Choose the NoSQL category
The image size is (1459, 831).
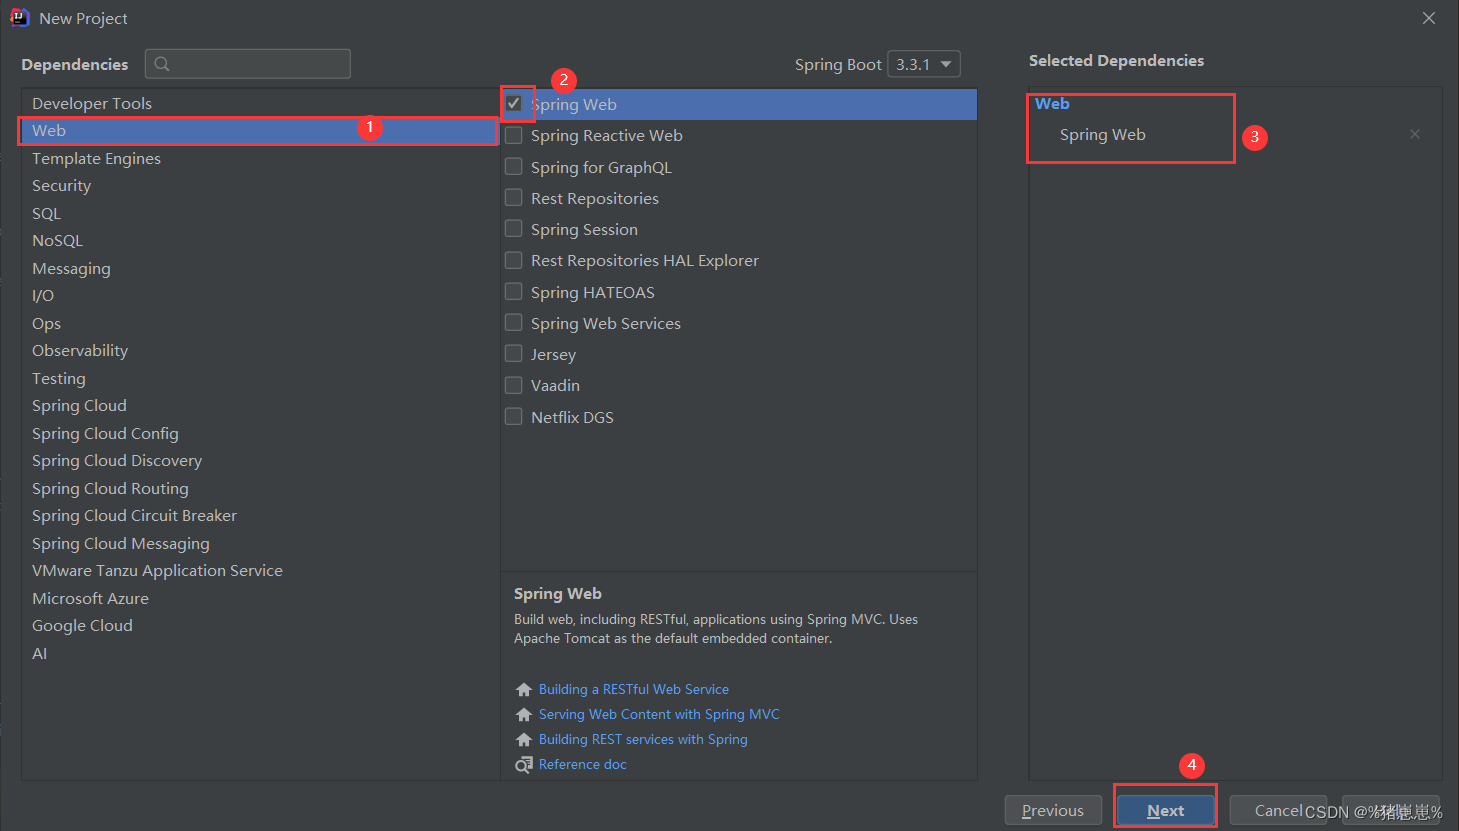[x=259, y=241]
